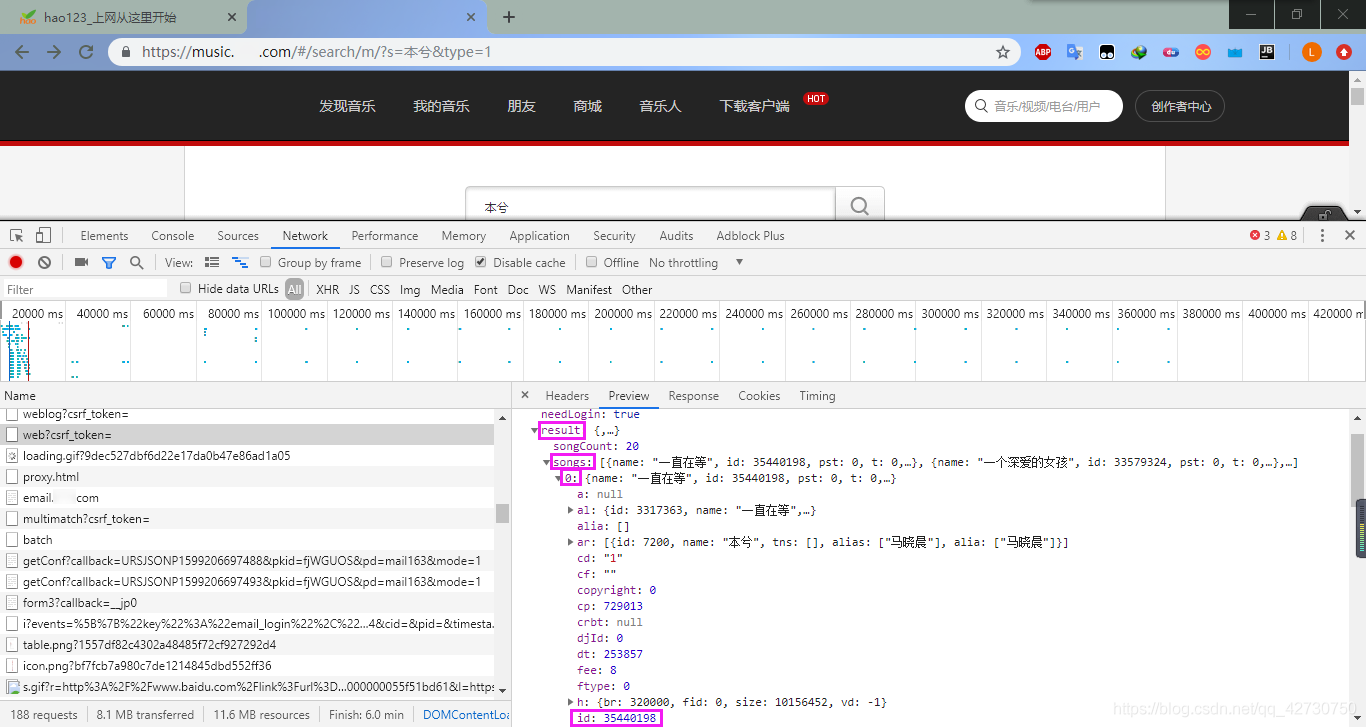Click the record network log button

[16, 262]
